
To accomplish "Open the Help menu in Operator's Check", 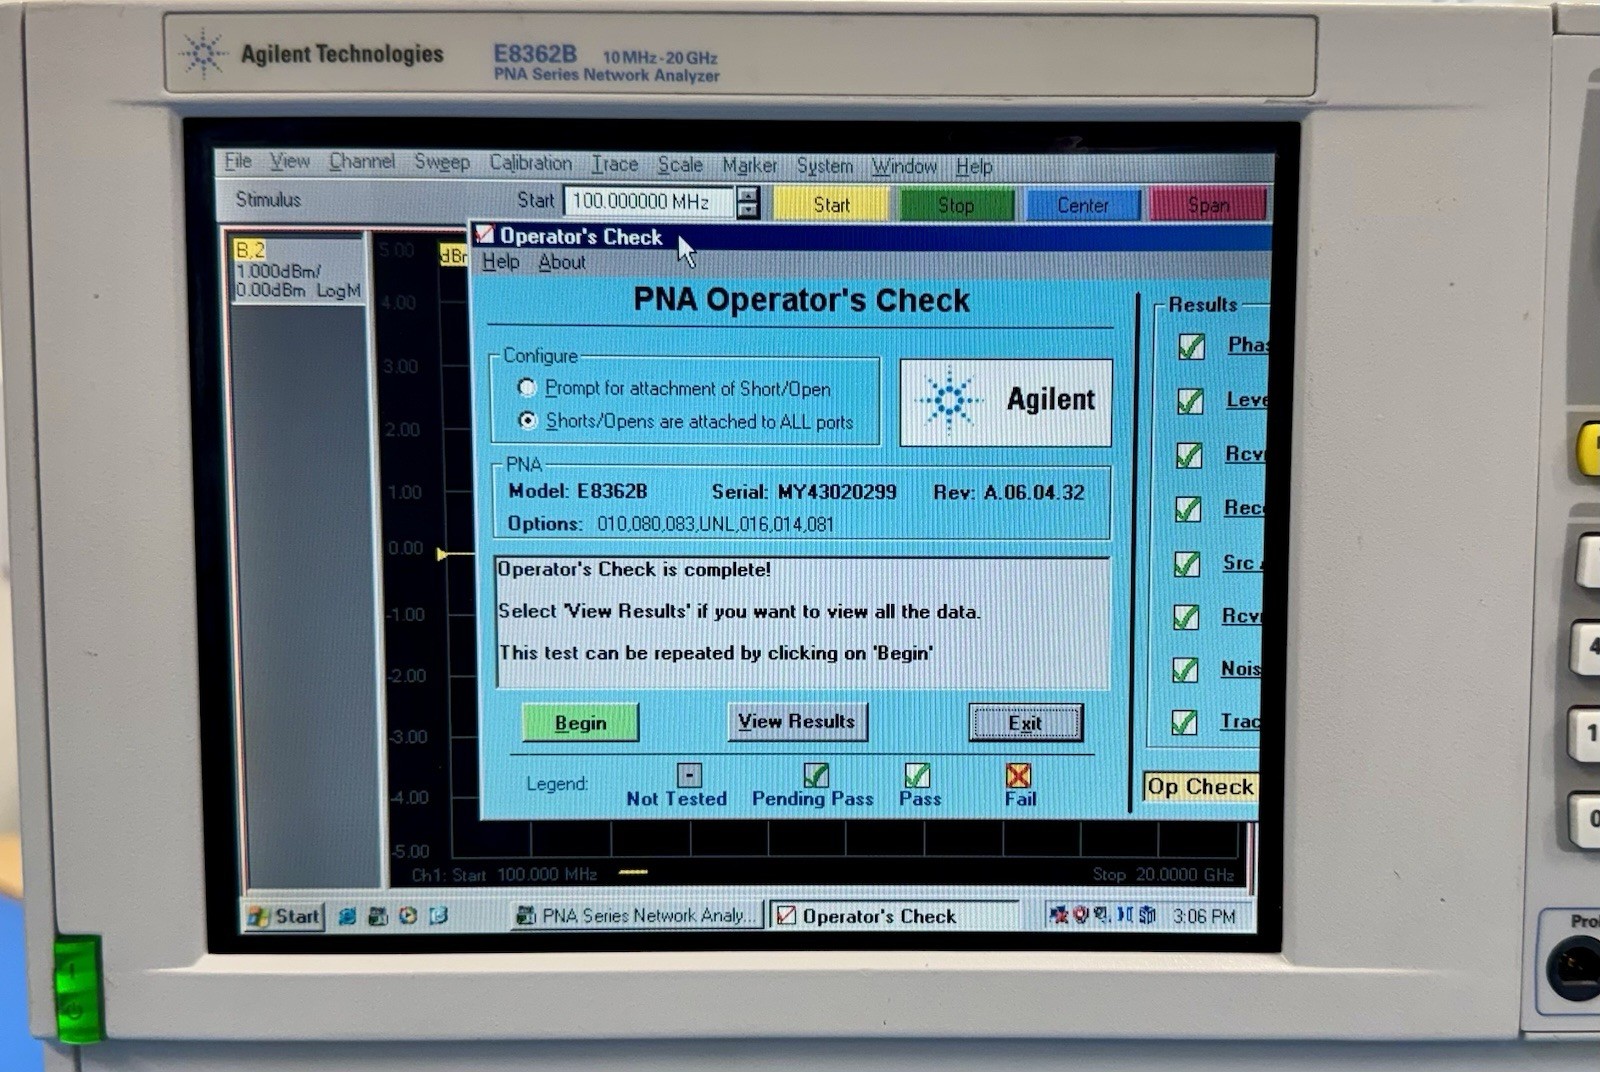I will click(x=500, y=262).
